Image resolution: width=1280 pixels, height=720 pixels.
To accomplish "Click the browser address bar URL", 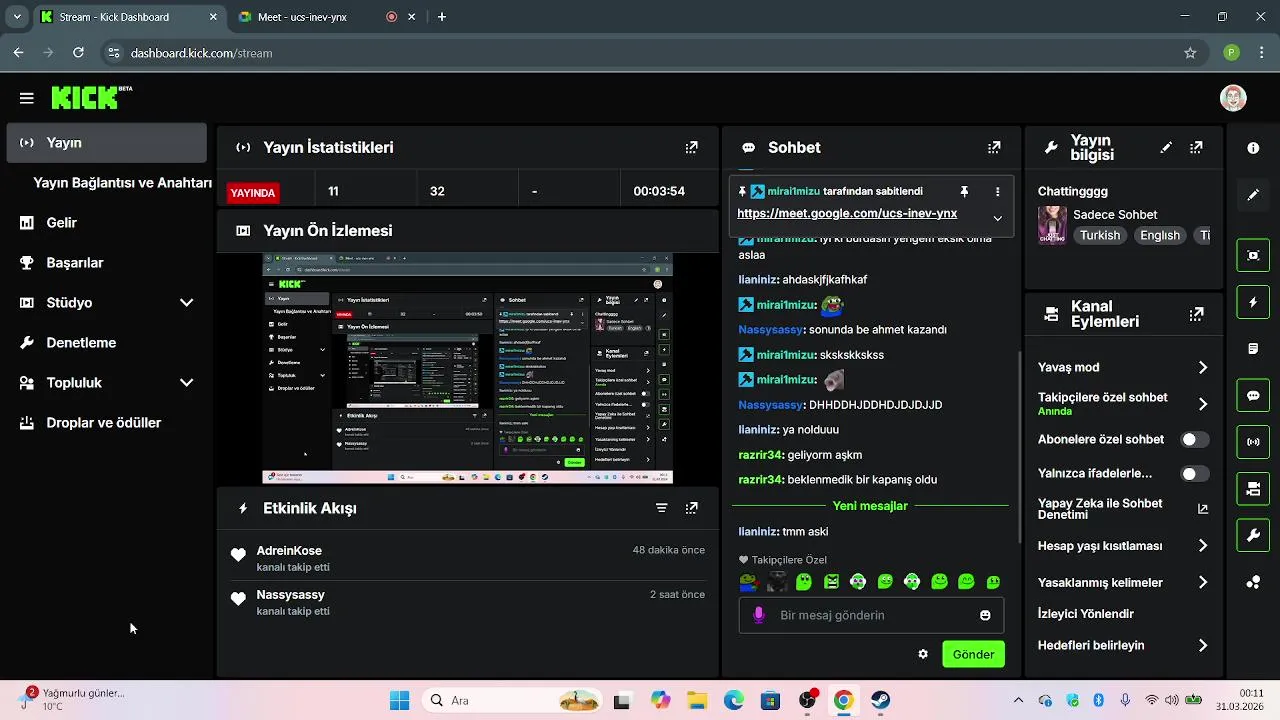I will coord(201,53).
